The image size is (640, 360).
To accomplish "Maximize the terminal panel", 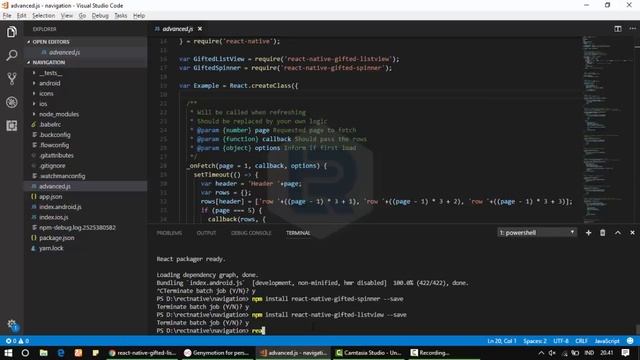I will (x=618, y=233).
